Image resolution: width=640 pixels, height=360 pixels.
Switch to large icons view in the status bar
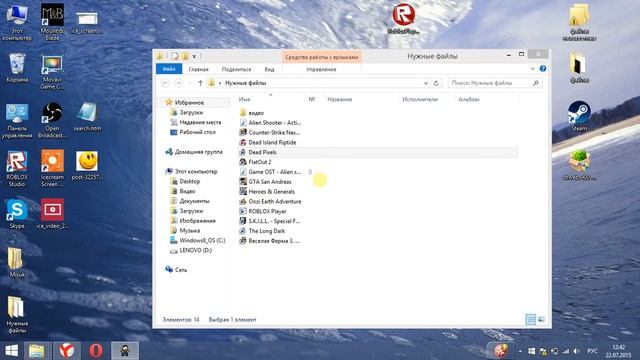(541, 320)
